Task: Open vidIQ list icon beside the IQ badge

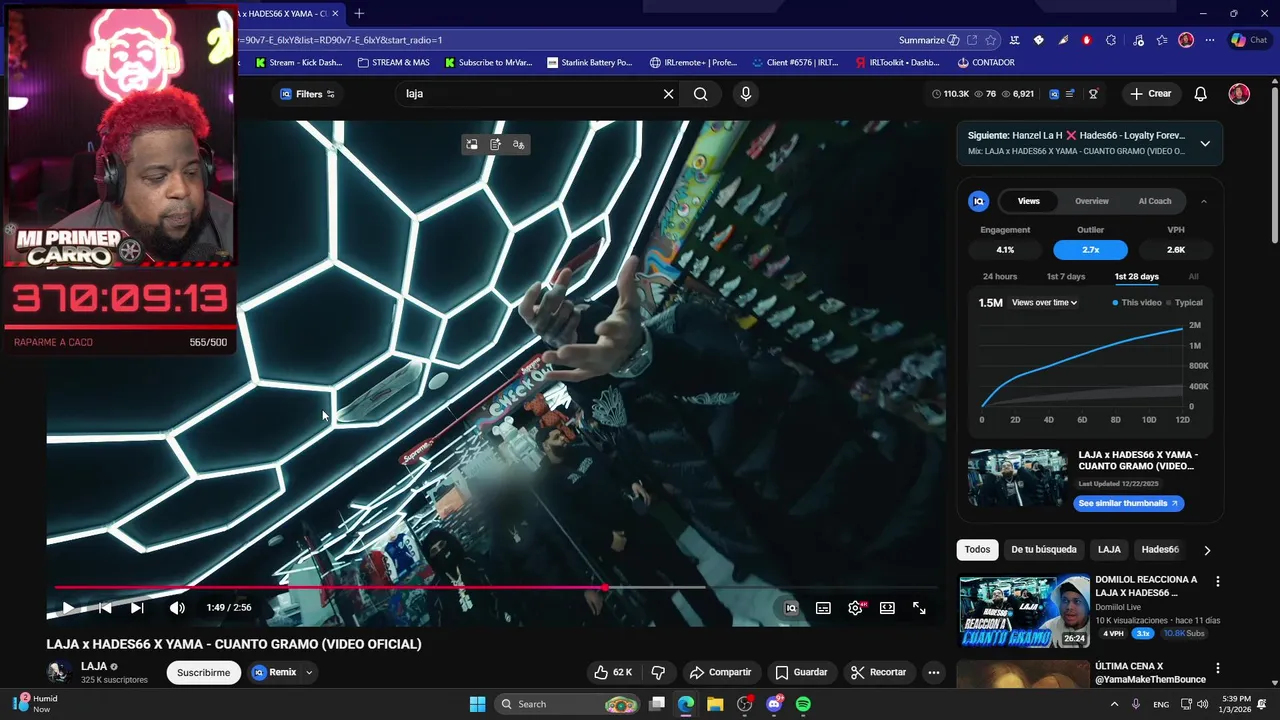Action: pyautogui.click(x=1070, y=94)
